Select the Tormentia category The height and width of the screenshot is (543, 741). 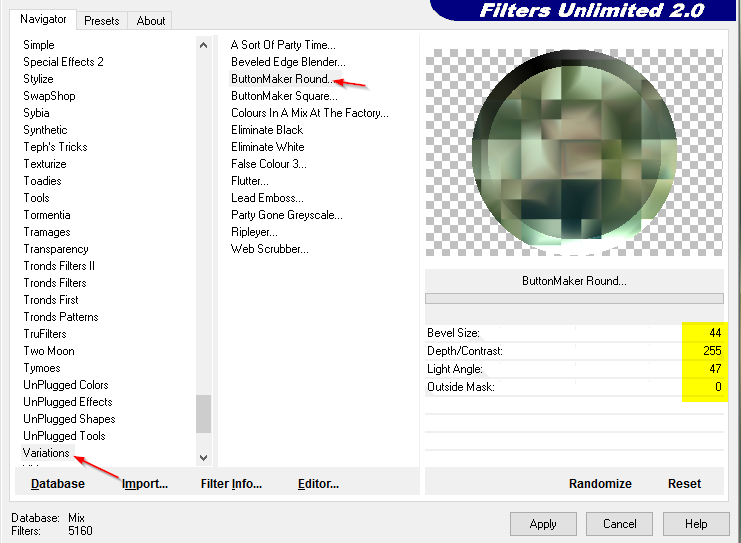tap(47, 215)
